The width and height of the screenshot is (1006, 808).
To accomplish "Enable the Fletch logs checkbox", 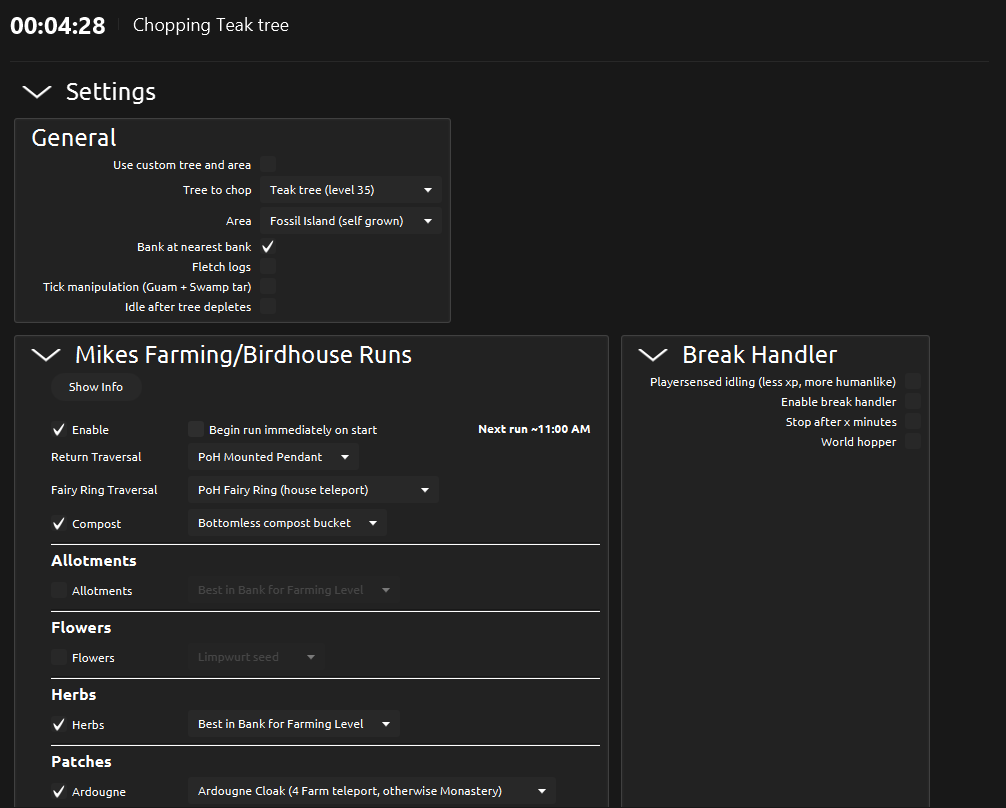I will pos(268,267).
